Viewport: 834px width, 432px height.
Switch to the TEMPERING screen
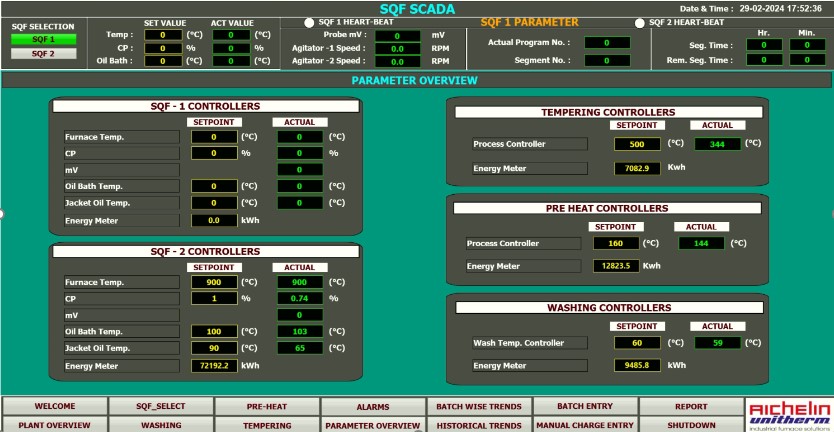(x=267, y=425)
